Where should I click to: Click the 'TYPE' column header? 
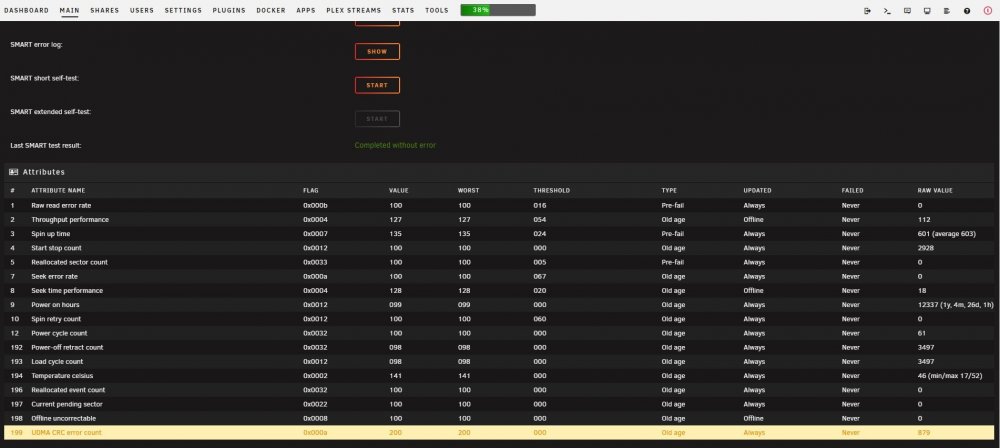tap(669, 191)
